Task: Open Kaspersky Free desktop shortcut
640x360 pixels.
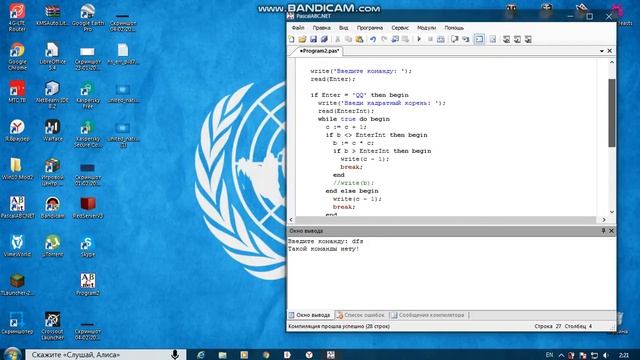Action: 88,95
